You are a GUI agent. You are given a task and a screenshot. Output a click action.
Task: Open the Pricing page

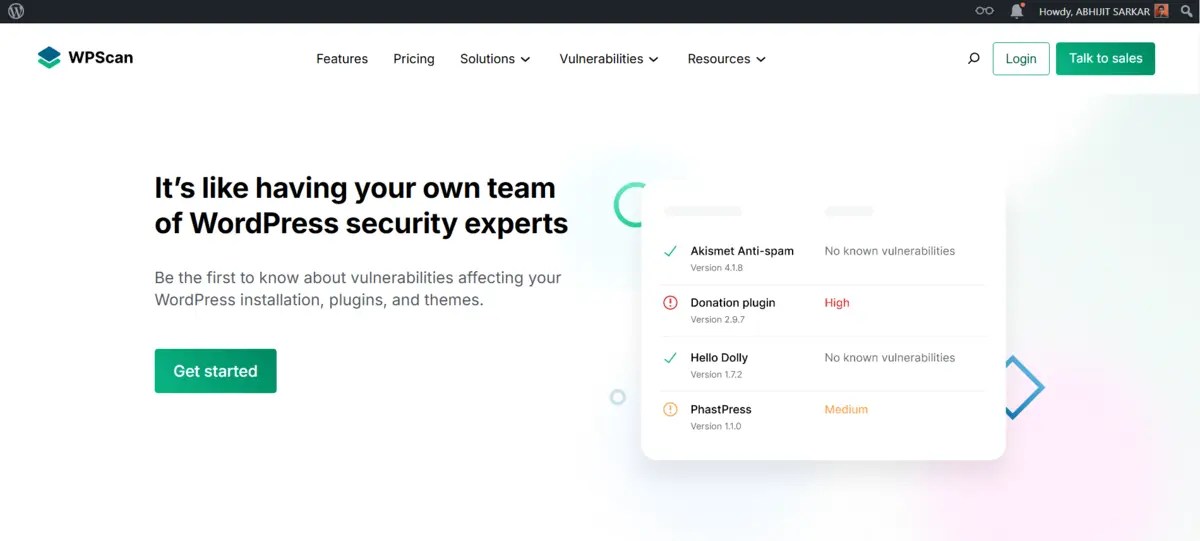(414, 59)
